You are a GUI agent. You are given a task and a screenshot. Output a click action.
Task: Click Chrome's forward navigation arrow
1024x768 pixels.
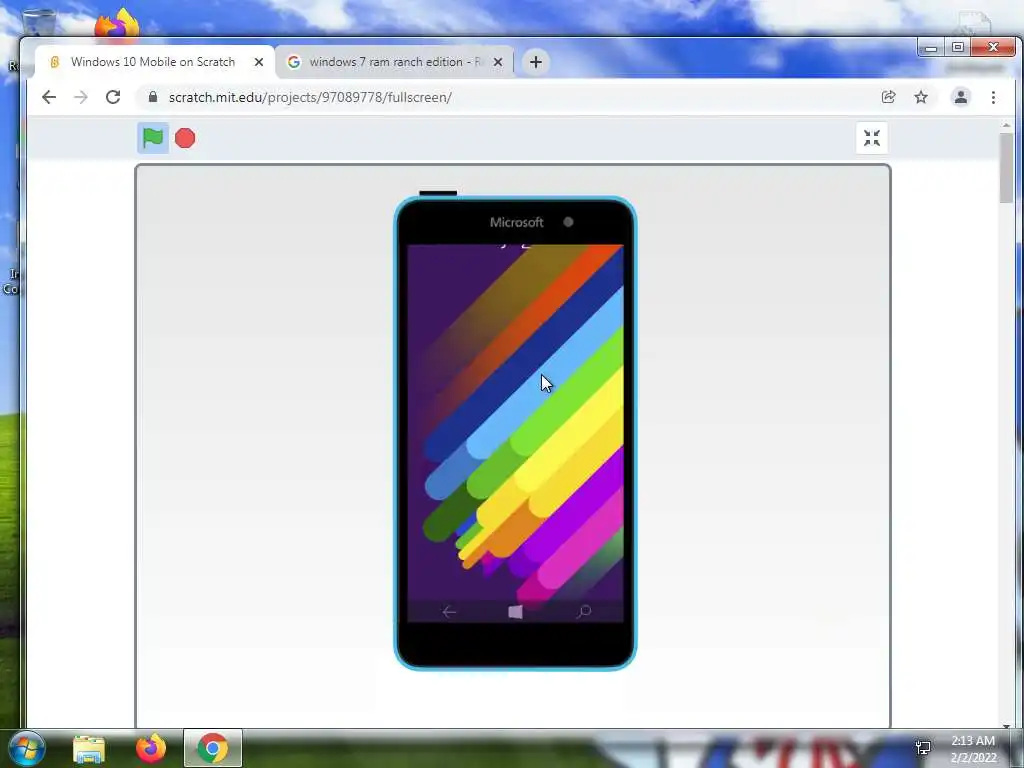pos(81,97)
